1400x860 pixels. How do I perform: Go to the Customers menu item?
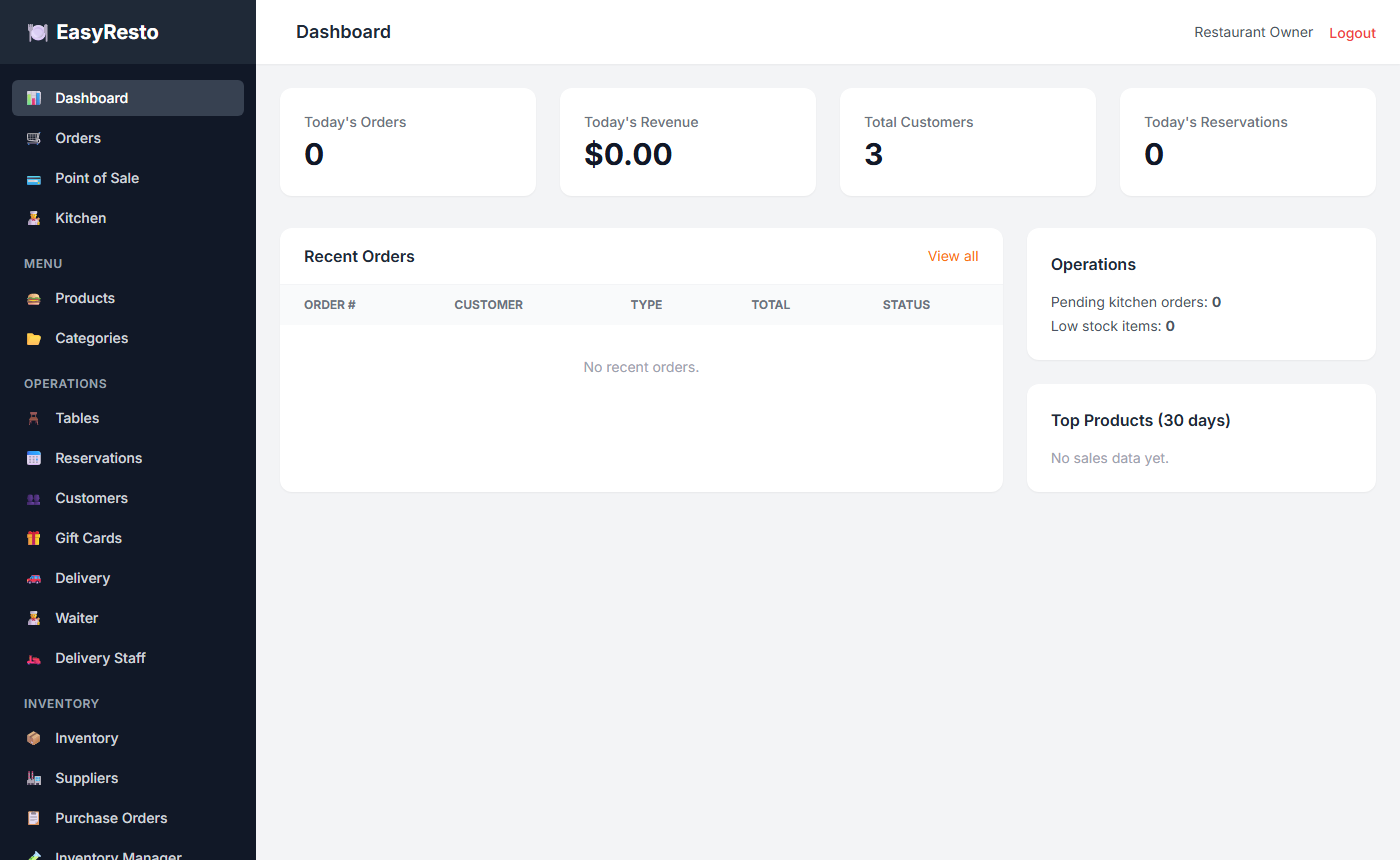tap(128, 498)
